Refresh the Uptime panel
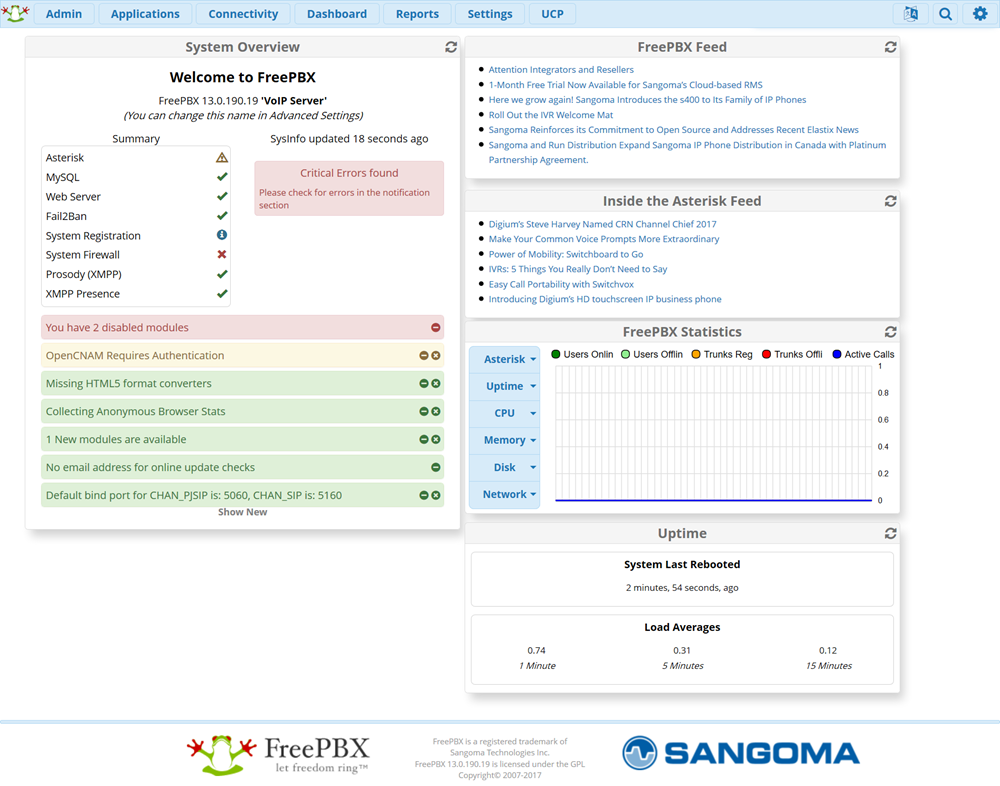The width and height of the screenshot is (1000, 786). coord(890,533)
